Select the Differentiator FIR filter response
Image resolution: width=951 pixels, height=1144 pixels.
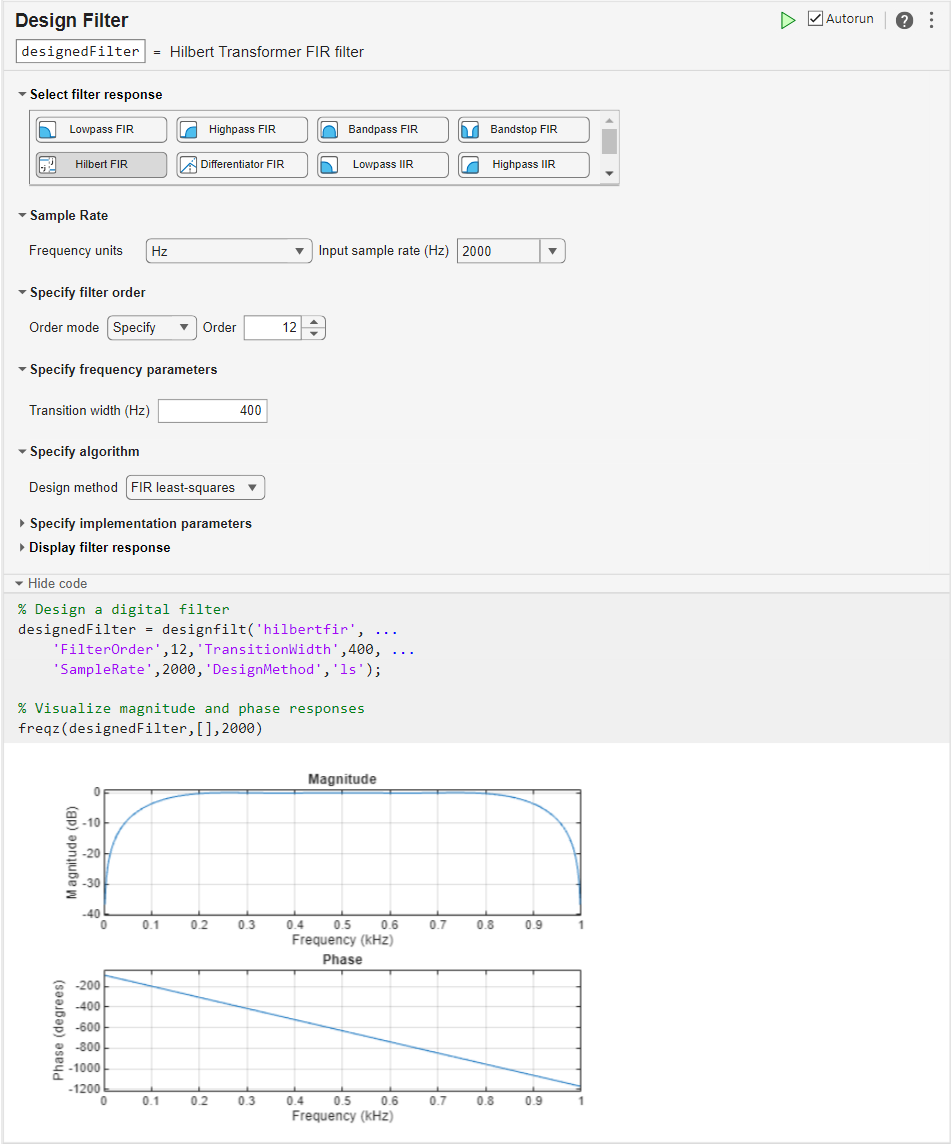tap(241, 164)
